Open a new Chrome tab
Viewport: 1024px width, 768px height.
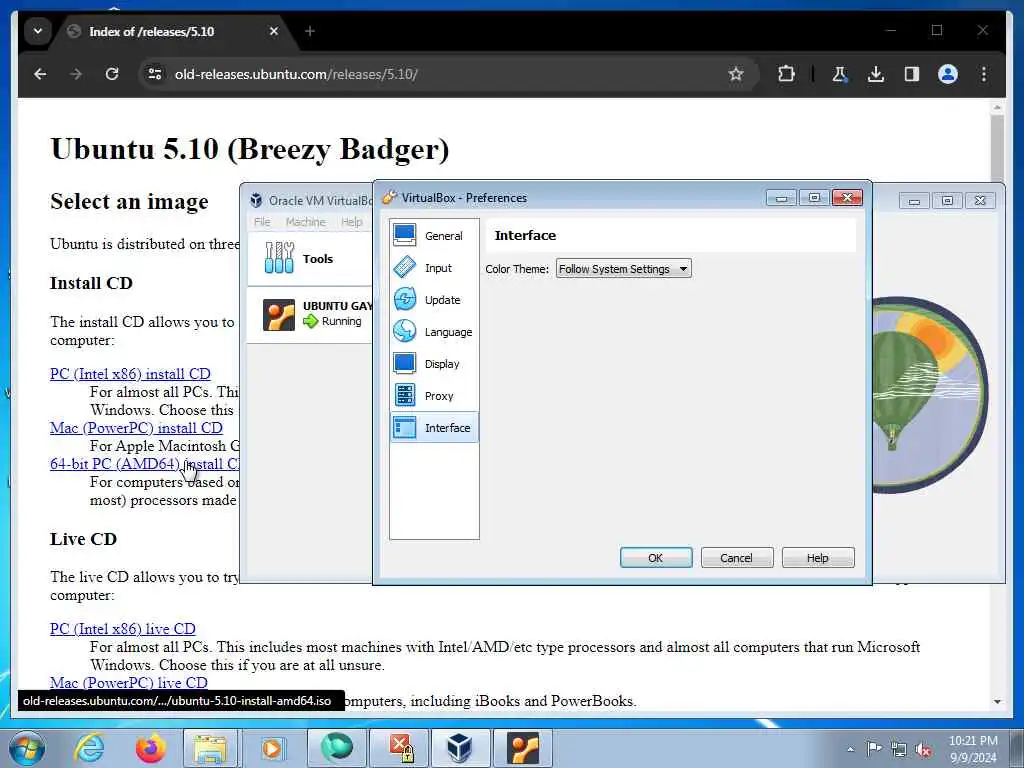point(310,31)
